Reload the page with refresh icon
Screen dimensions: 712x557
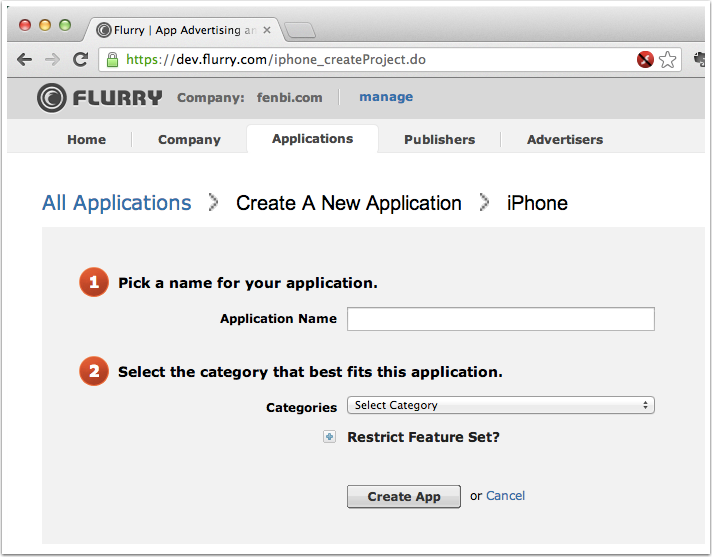pos(81,60)
